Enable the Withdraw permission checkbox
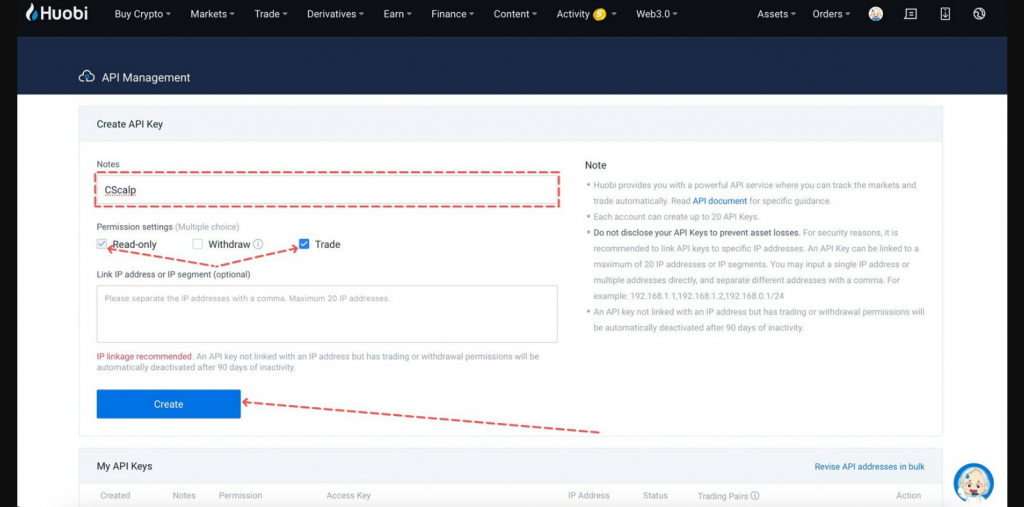Image resolution: width=1024 pixels, height=507 pixels. click(x=198, y=244)
